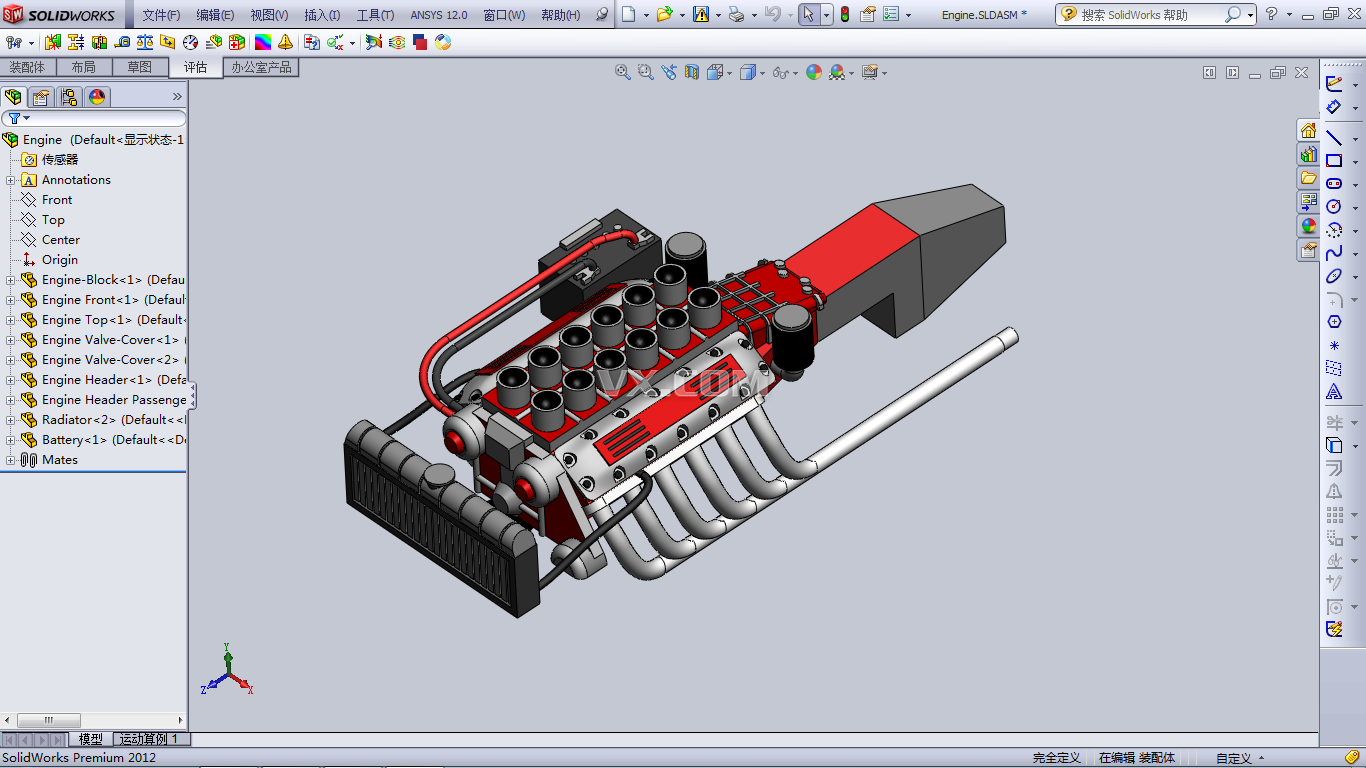Open the Design Library task pane
This screenshot has width=1366, height=768.
coord(1308,155)
